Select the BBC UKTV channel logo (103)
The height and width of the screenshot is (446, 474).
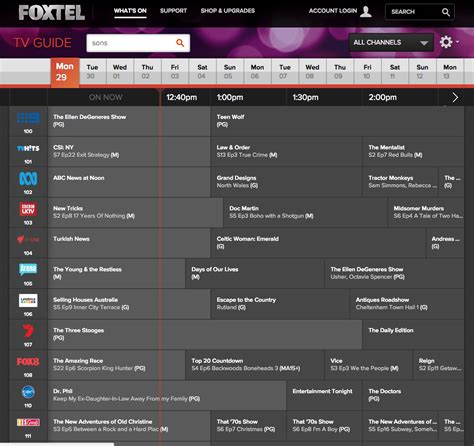click(x=28, y=209)
